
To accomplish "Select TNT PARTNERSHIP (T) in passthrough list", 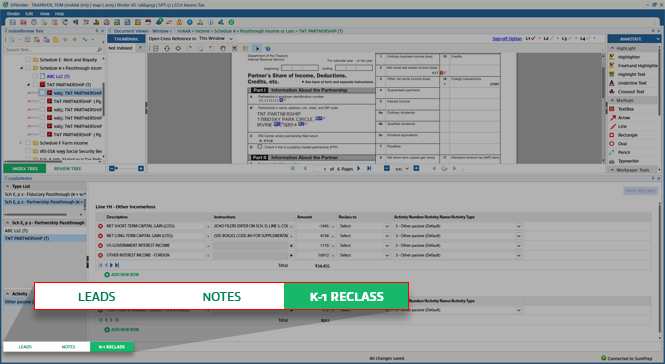I will coord(45,238).
